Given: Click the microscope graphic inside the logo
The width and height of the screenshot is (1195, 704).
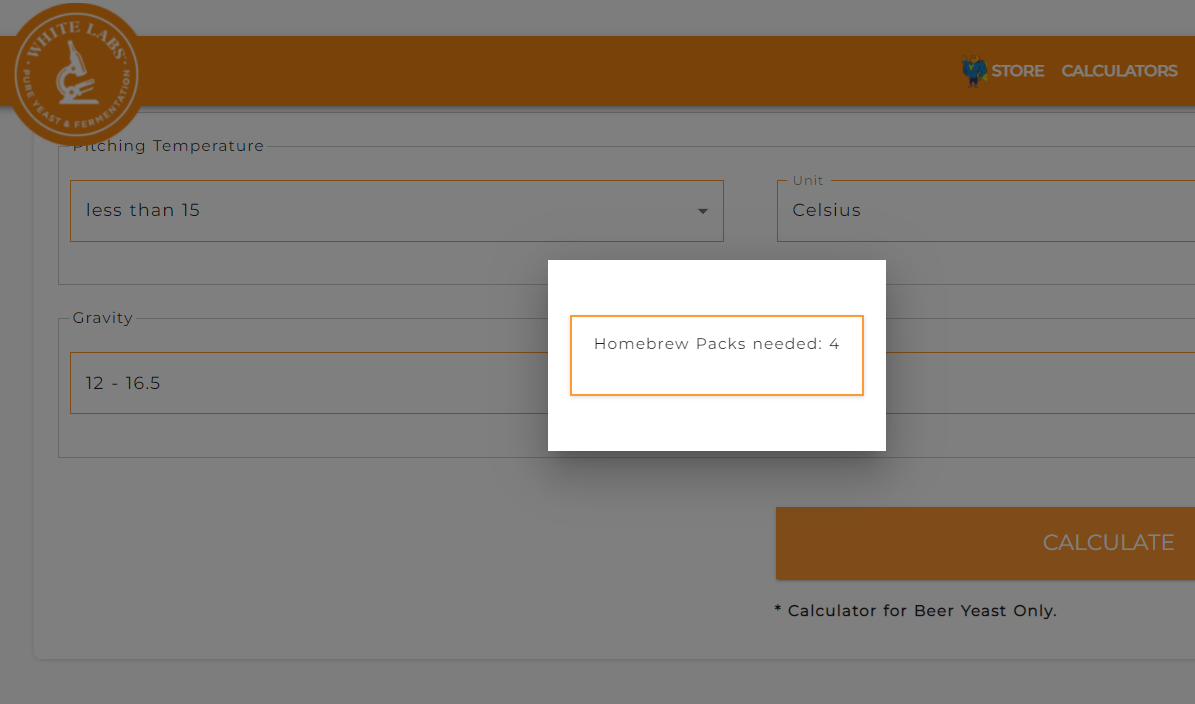Looking at the screenshot, I should (x=77, y=74).
